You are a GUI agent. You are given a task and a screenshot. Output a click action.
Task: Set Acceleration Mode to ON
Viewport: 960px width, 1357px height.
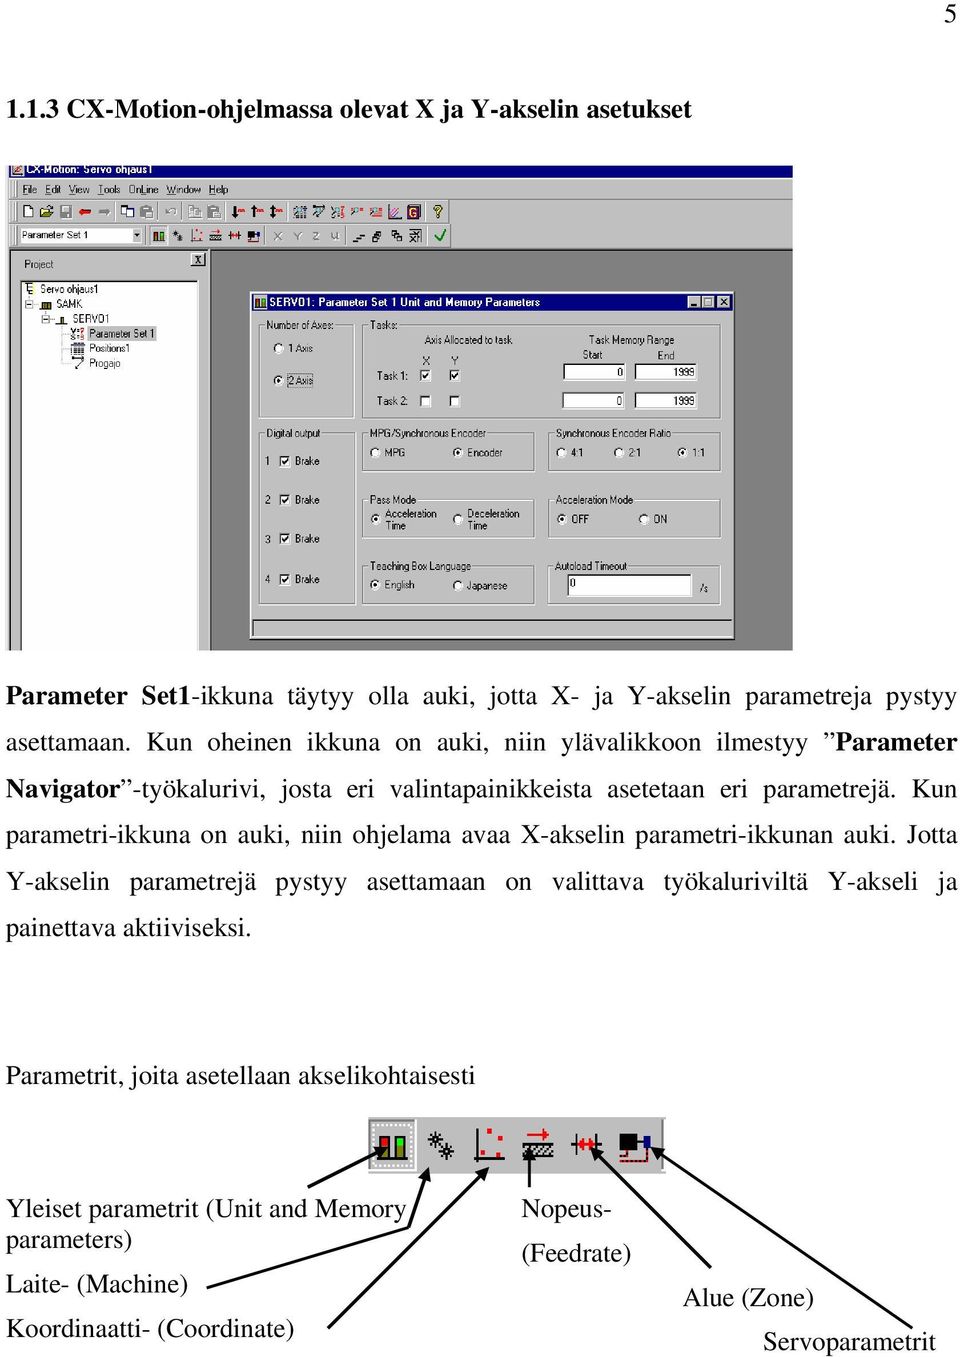click(643, 519)
